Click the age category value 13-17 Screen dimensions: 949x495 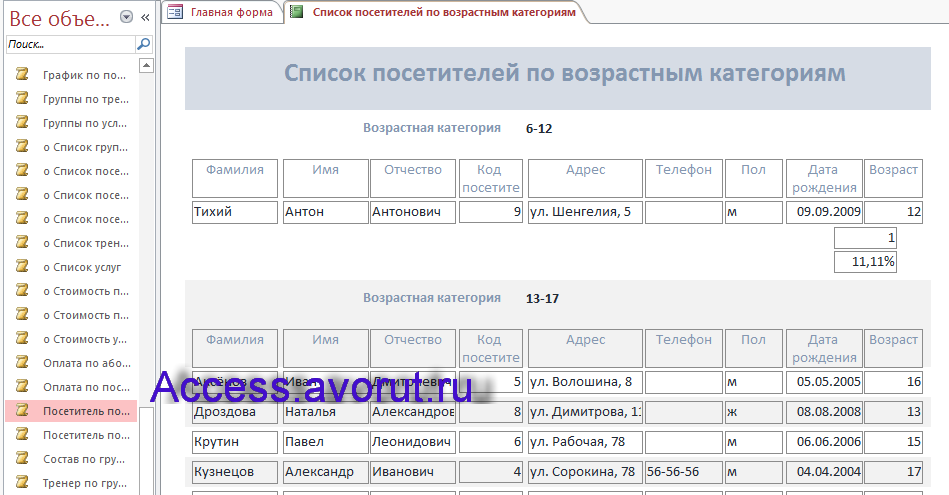pos(542,298)
